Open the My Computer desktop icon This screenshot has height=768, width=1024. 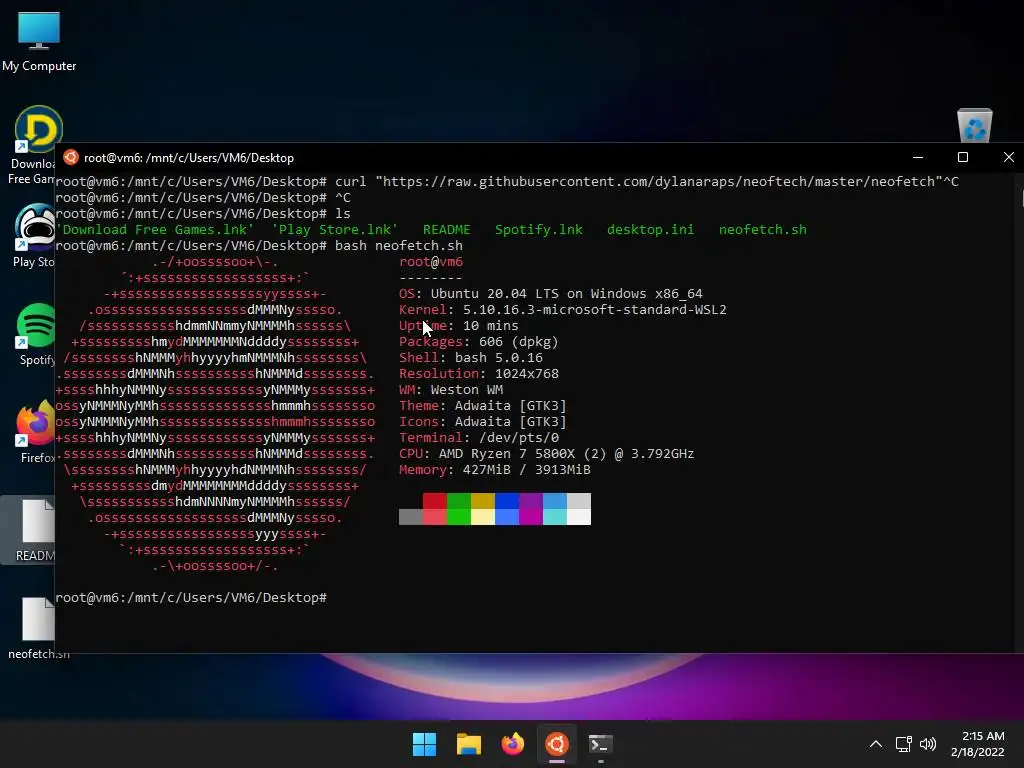[39, 41]
